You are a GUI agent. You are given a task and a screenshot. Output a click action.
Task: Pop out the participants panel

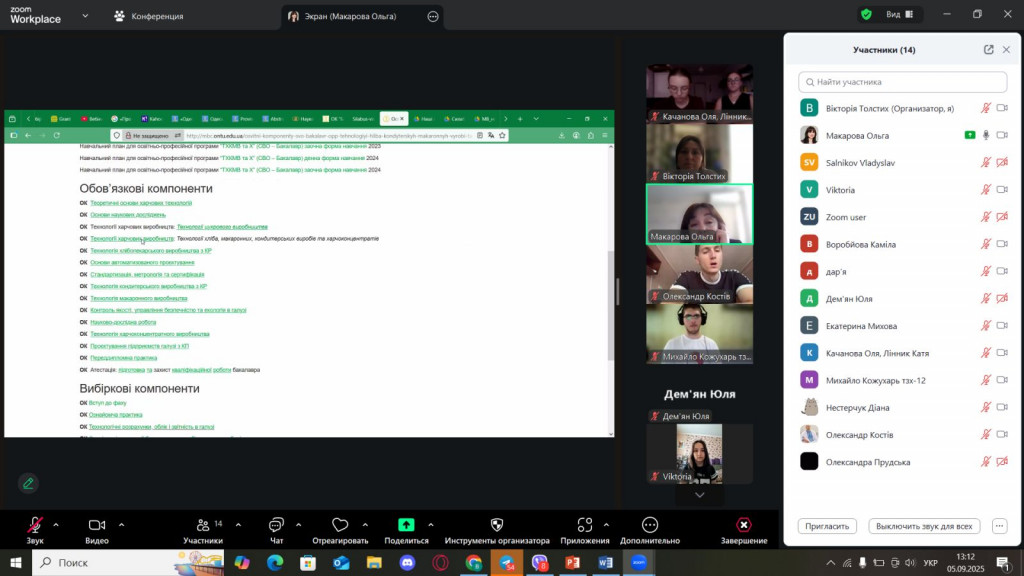coord(989,49)
